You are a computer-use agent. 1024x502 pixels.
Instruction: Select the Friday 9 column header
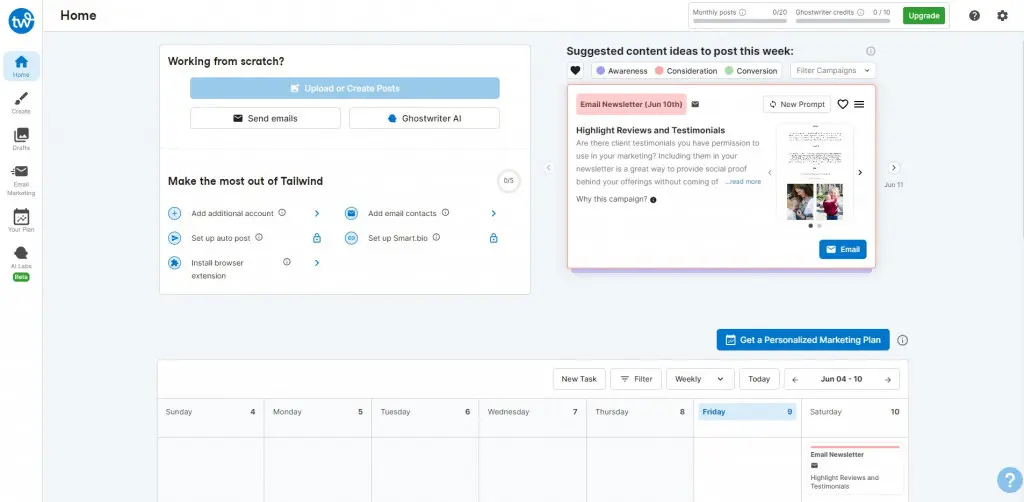point(747,412)
